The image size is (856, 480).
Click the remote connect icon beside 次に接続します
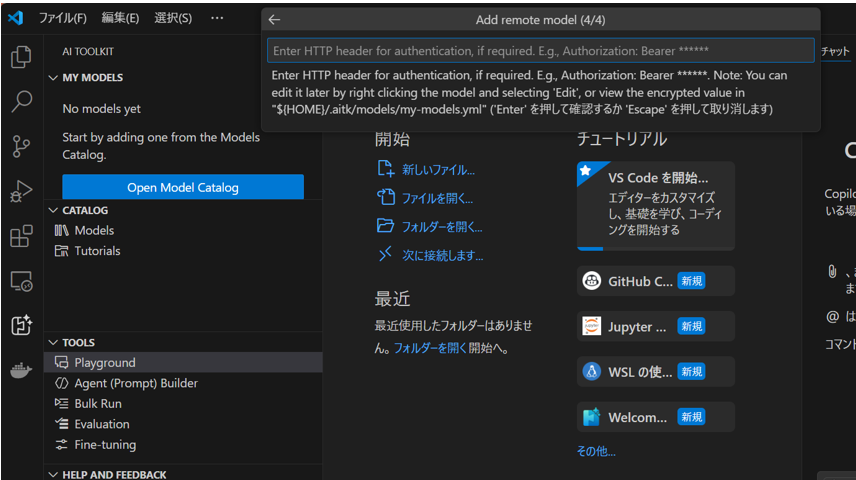[x=385, y=254]
